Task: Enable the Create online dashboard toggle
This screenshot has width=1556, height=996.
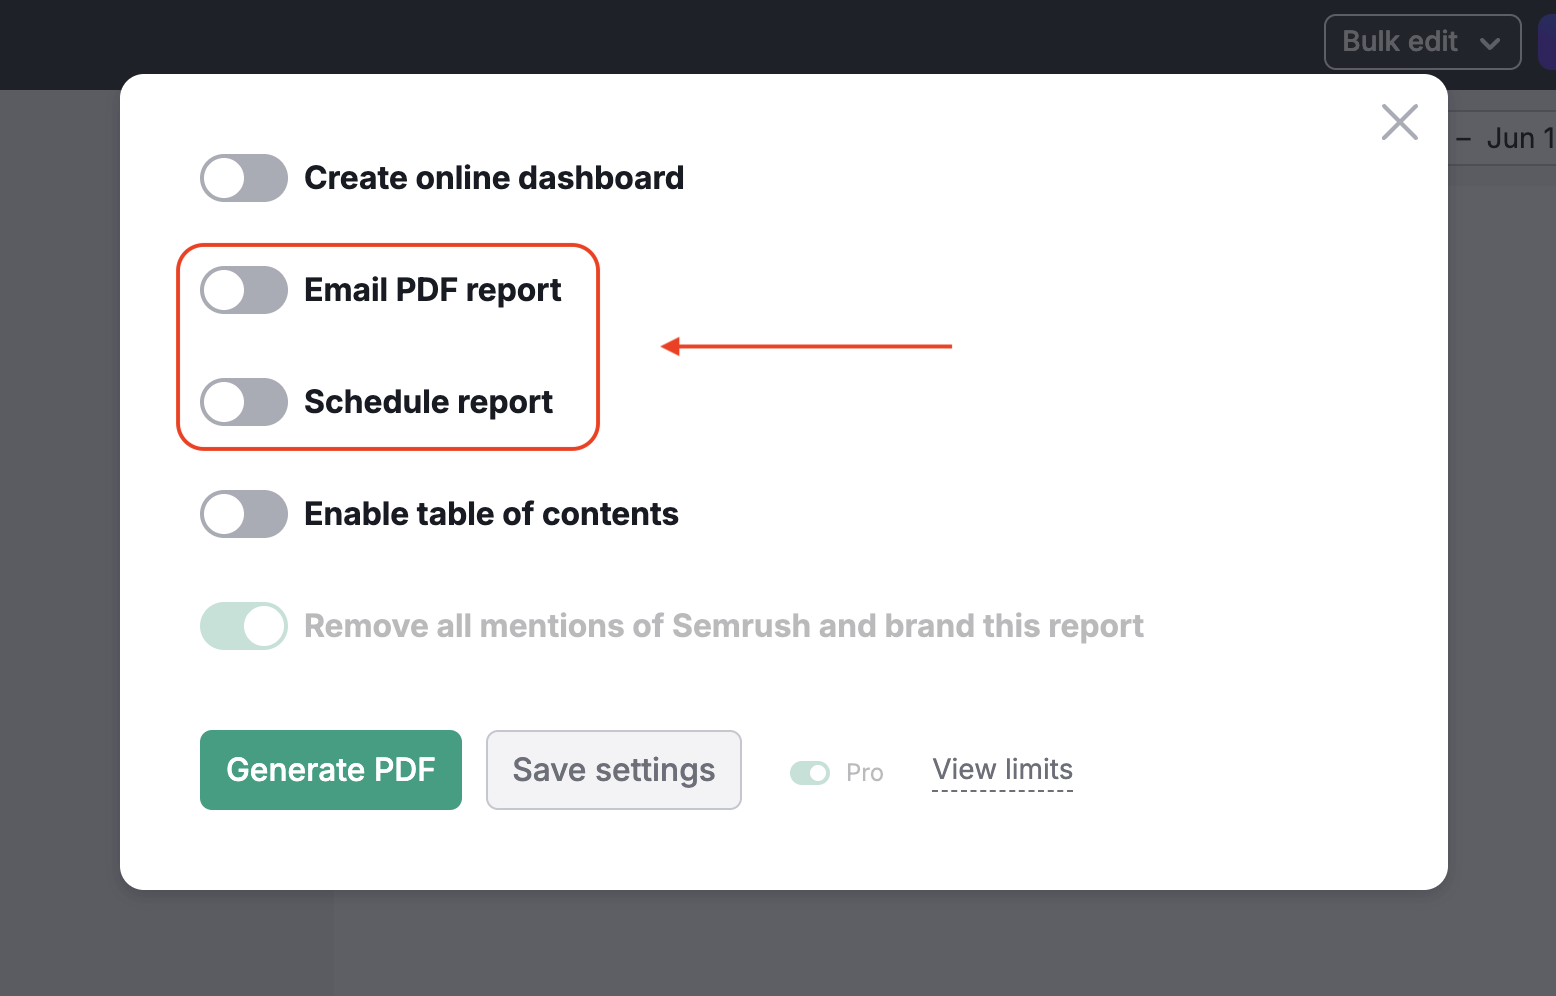Action: pos(243,178)
